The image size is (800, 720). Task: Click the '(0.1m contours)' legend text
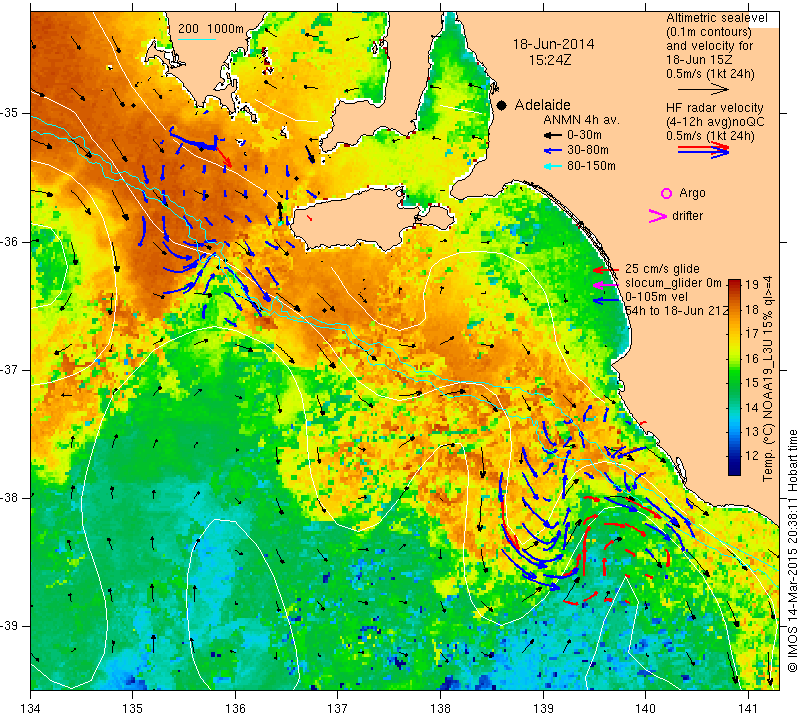(x=708, y=32)
